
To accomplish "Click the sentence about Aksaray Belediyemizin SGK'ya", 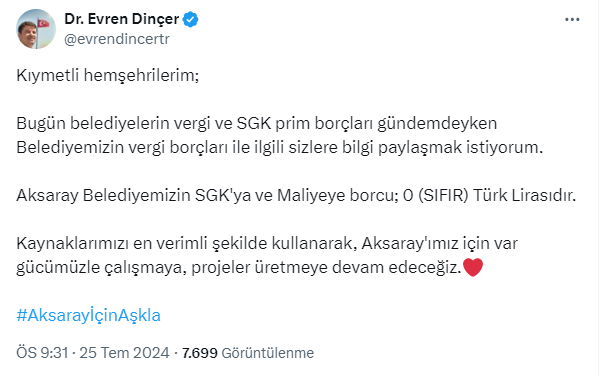I will pyautogui.click(x=296, y=195).
